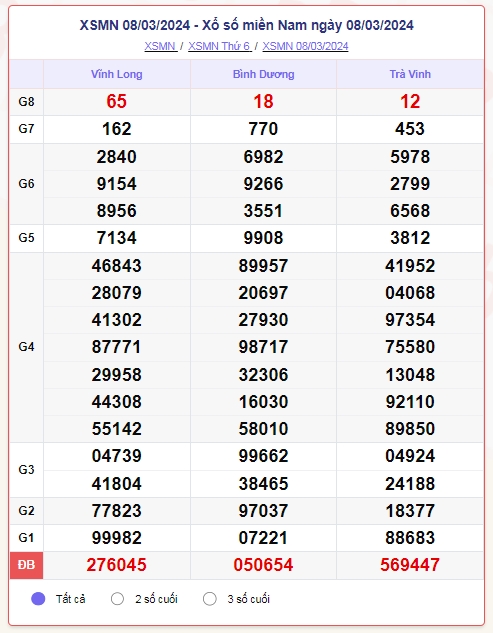Click the Vĩnh Long column header
This screenshot has width=493, height=633.
click(117, 74)
